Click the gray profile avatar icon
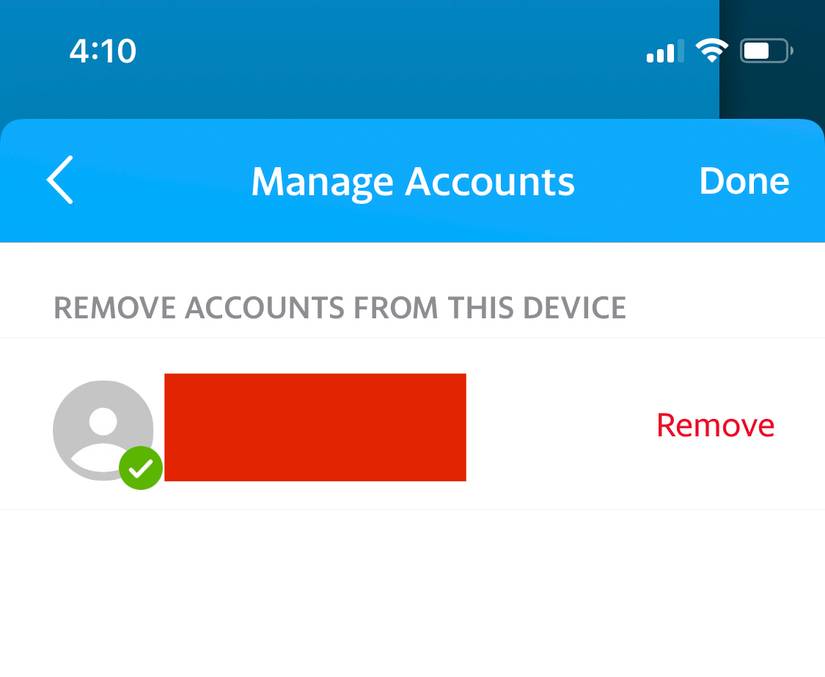The image size is (825, 677). (100, 425)
